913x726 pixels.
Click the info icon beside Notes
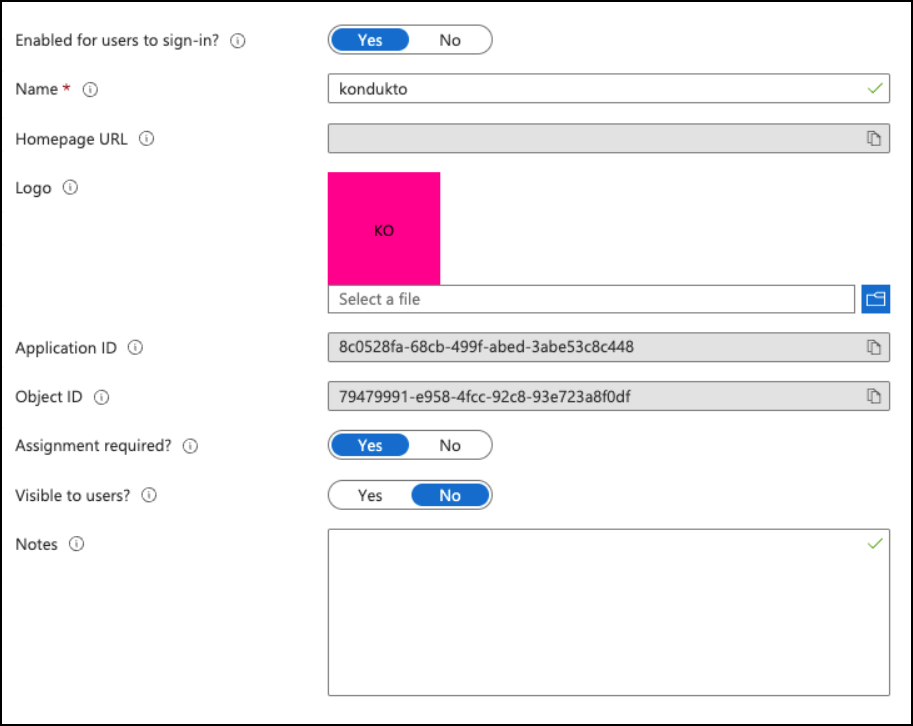(76, 545)
